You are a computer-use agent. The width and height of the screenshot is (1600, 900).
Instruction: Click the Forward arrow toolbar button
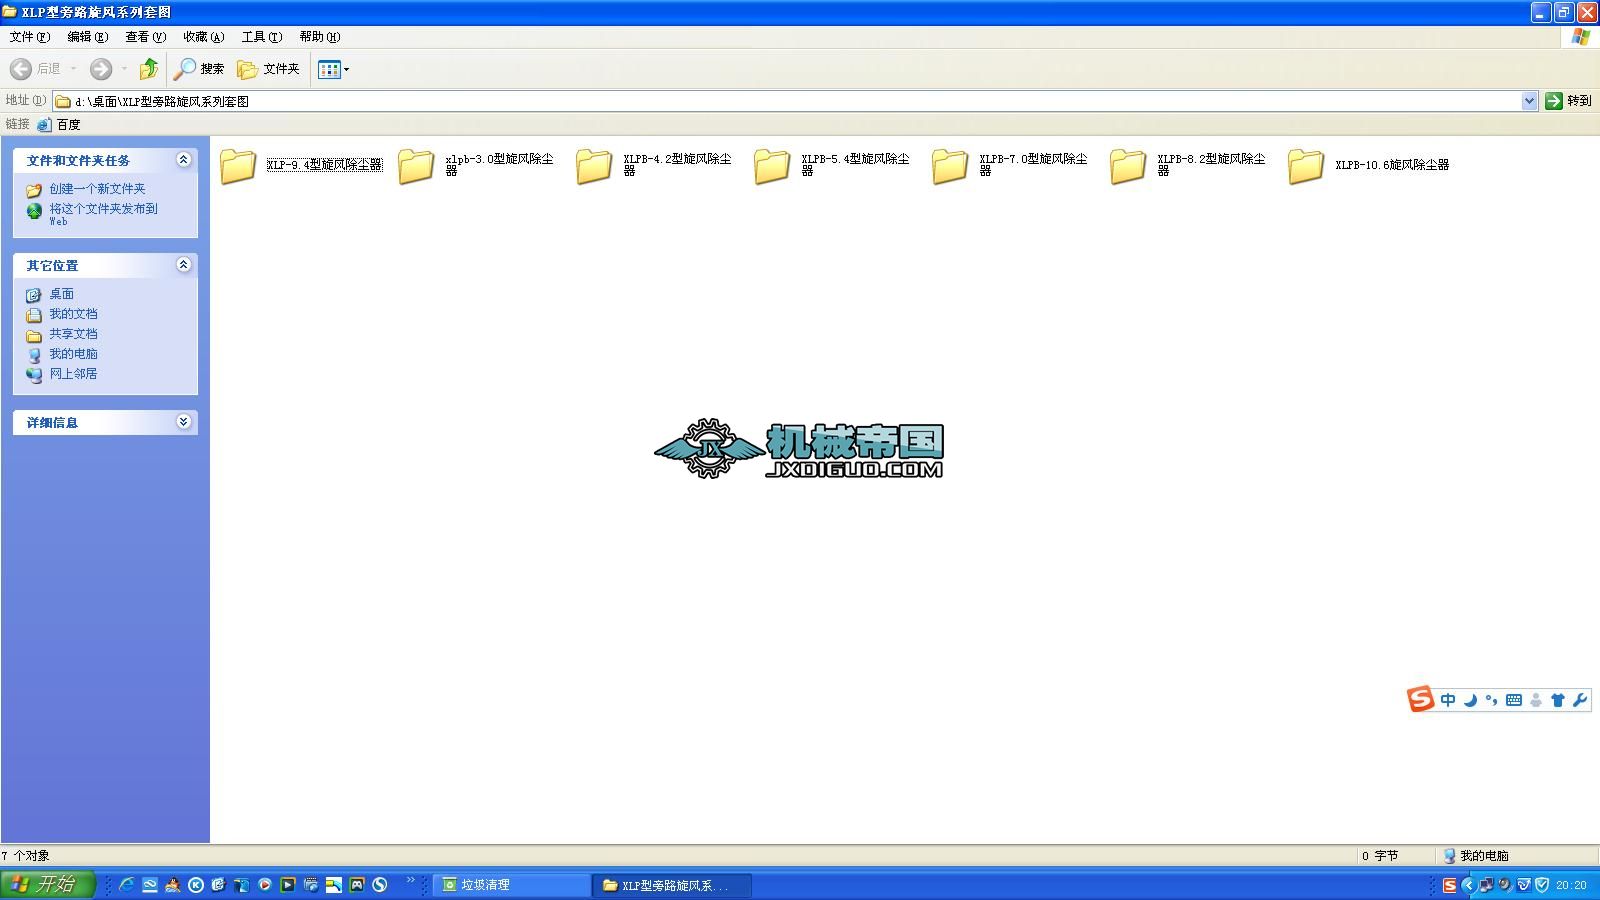[100, 69]
